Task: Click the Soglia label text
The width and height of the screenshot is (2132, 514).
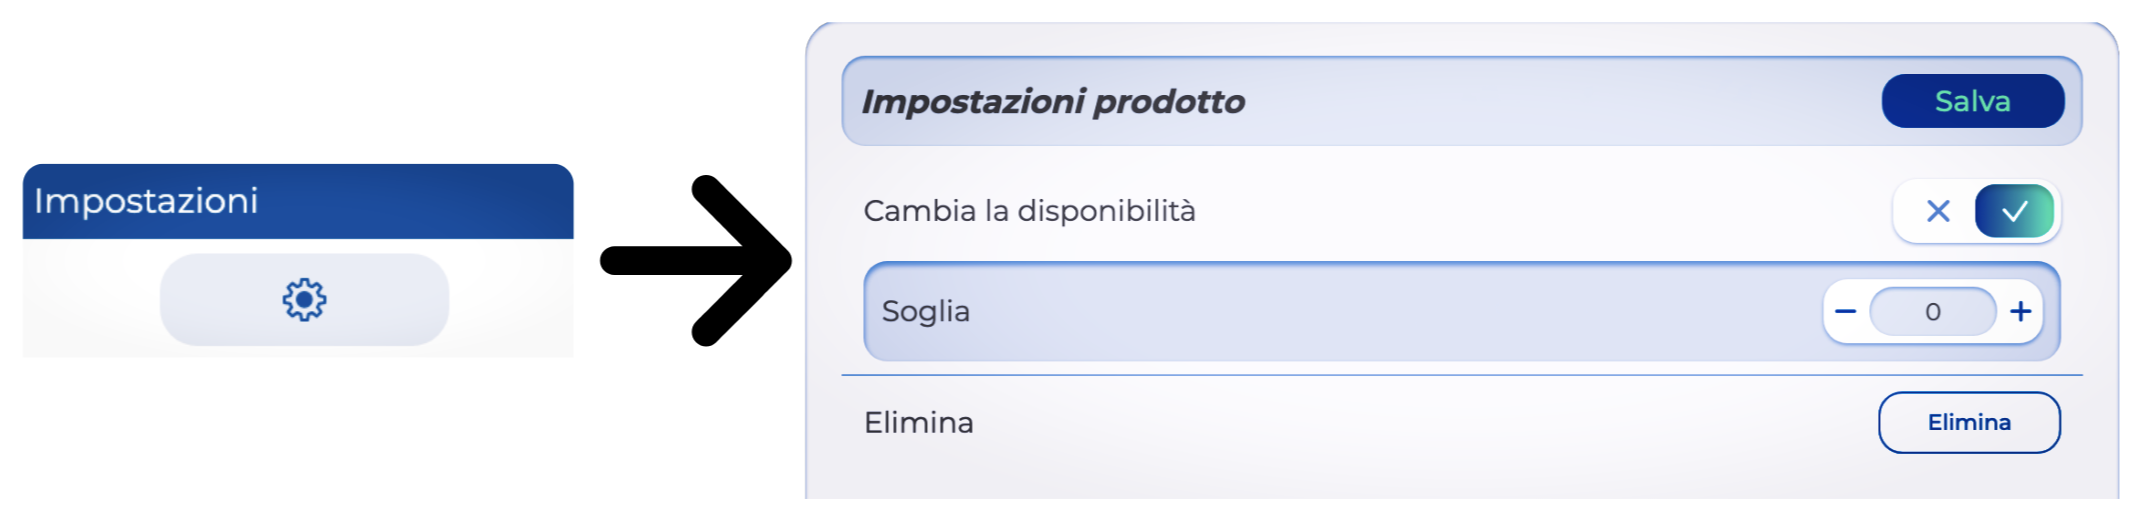Action: [x=925, y=312]
